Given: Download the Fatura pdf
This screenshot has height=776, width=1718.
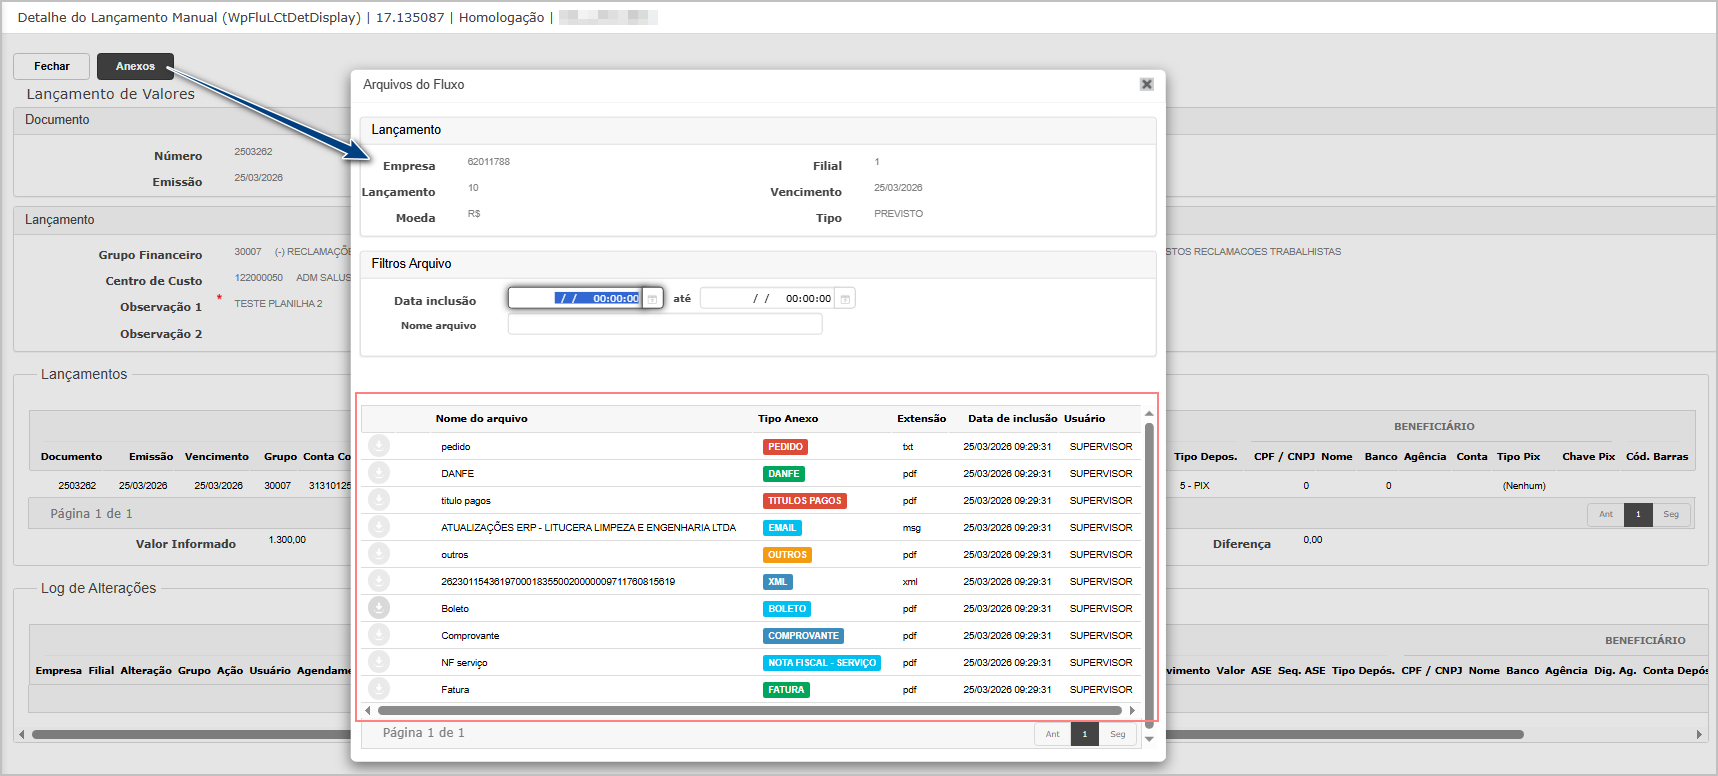Looking at the screenshot, I should tap(379, 689).
